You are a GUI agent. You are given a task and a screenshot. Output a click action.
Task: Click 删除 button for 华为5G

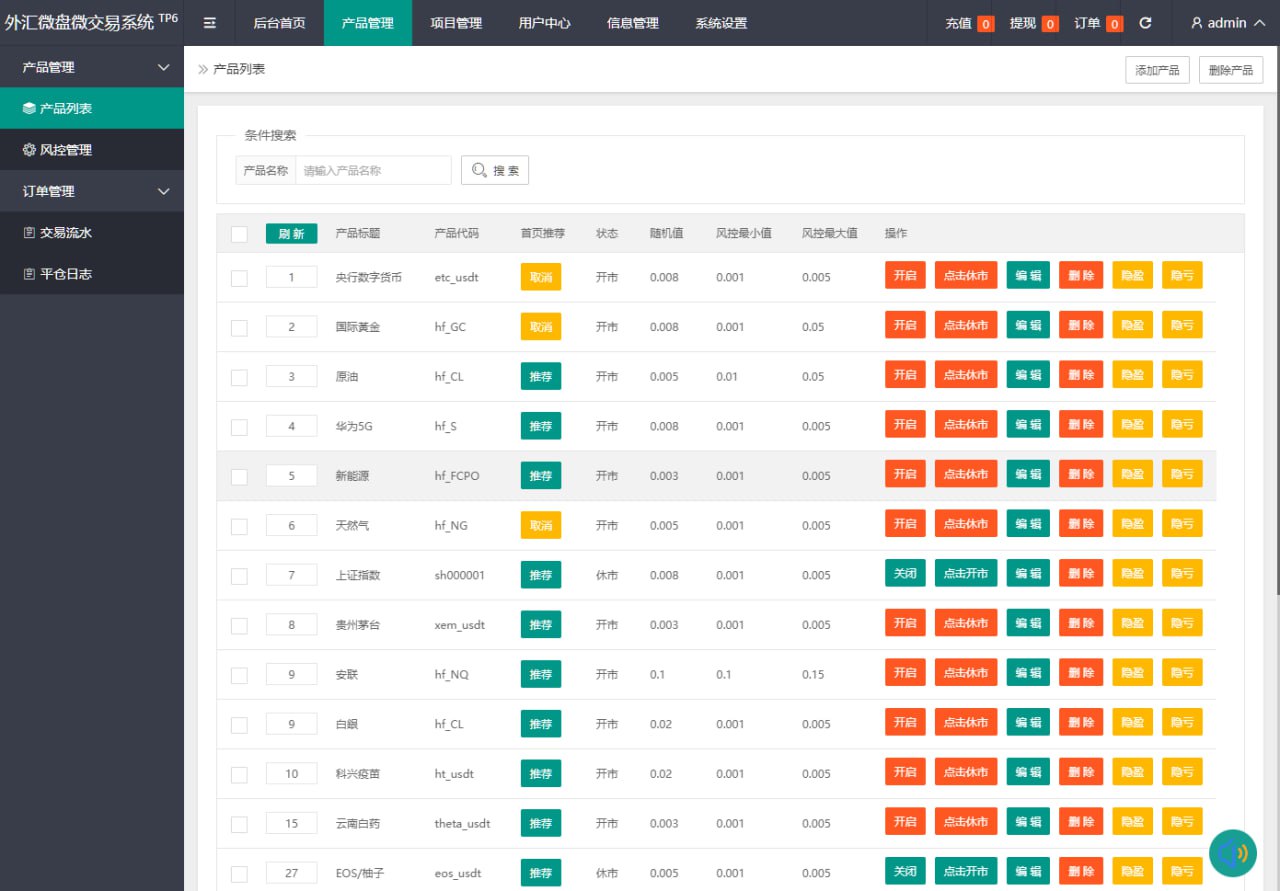pyautogui.click(x=1081, y=425)
